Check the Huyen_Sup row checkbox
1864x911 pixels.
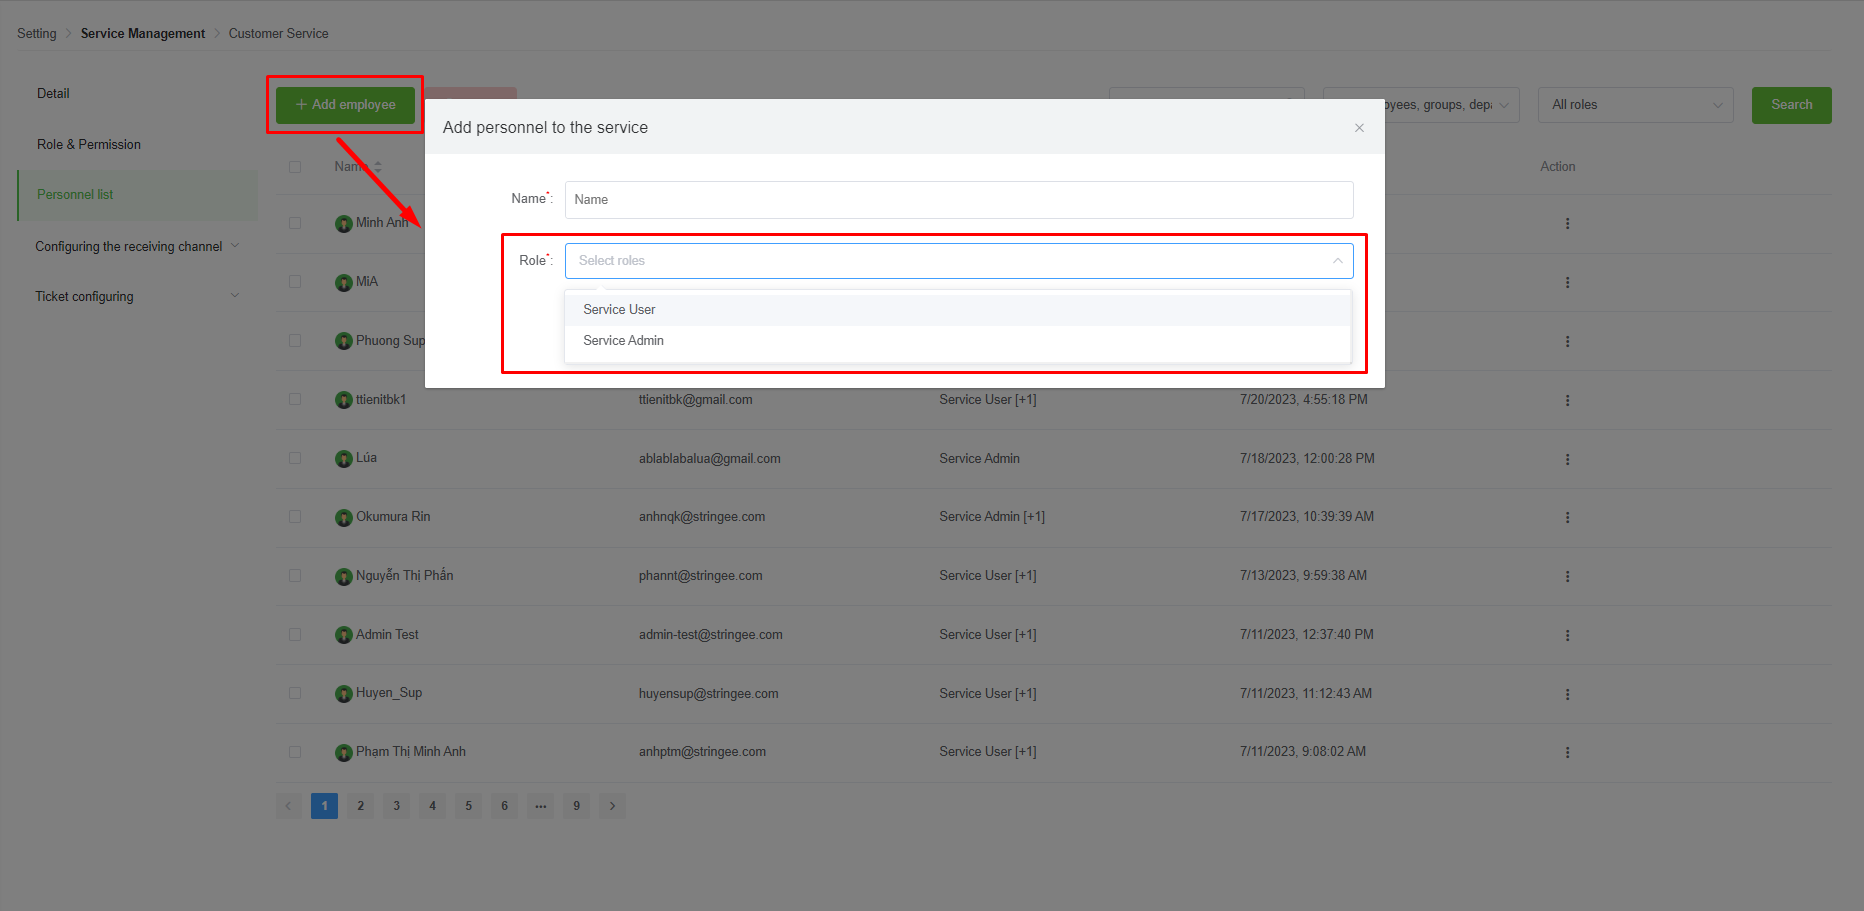(x=295, y=693)
